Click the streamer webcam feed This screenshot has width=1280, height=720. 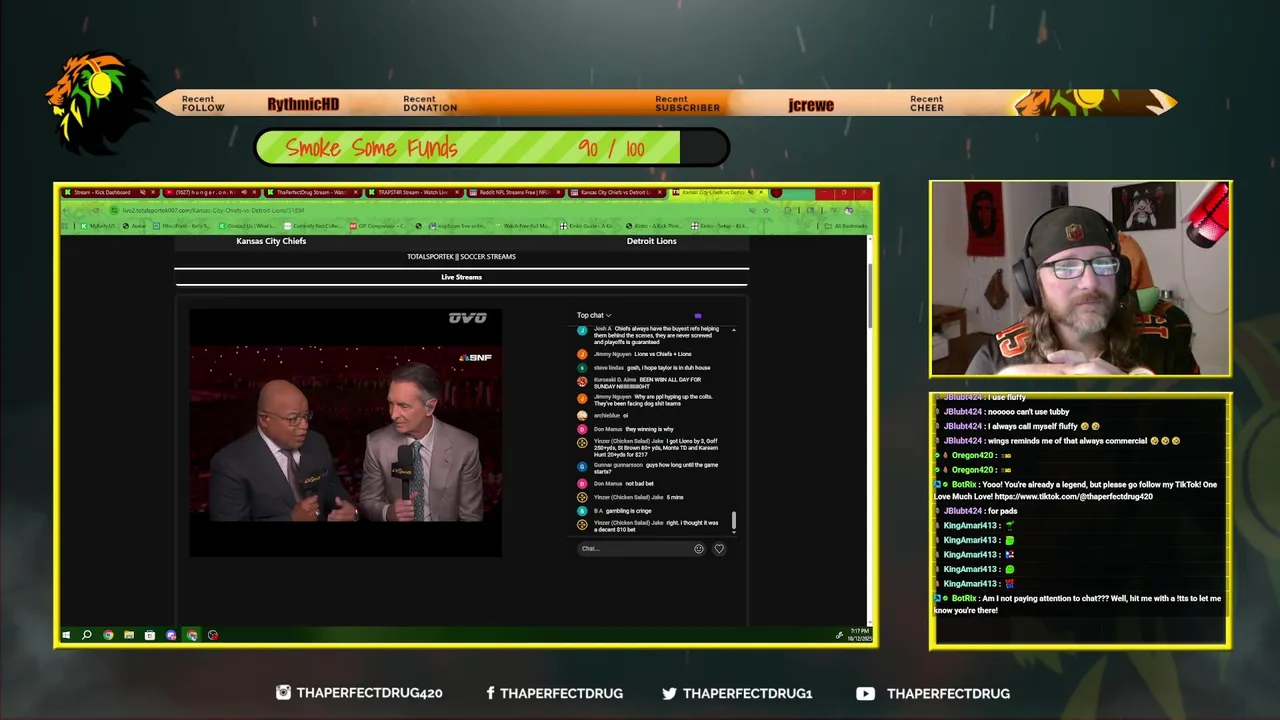coord(1080,279)
